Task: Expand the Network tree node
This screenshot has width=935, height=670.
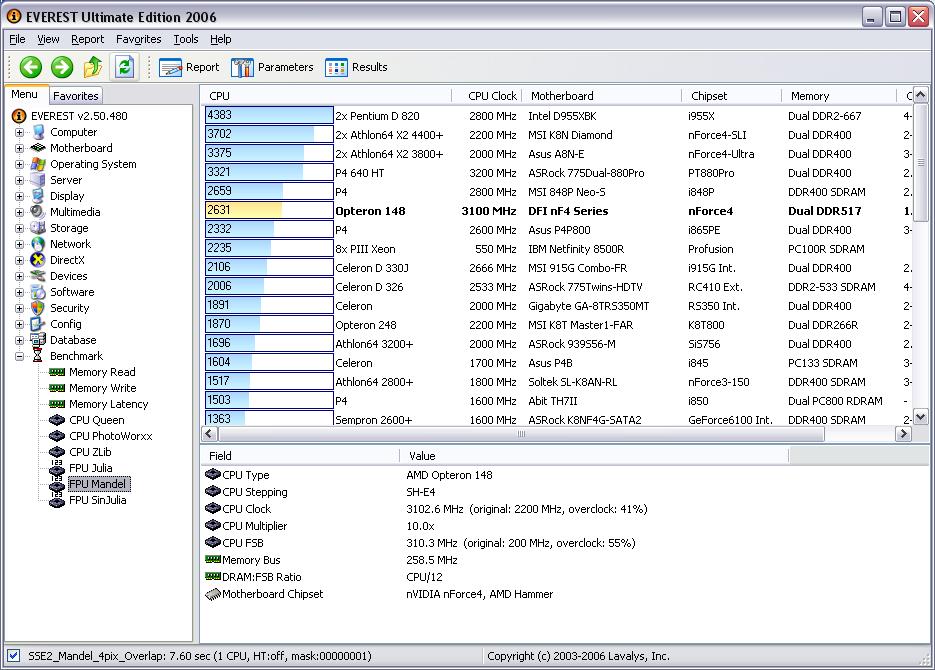Action: pos(19,244)
